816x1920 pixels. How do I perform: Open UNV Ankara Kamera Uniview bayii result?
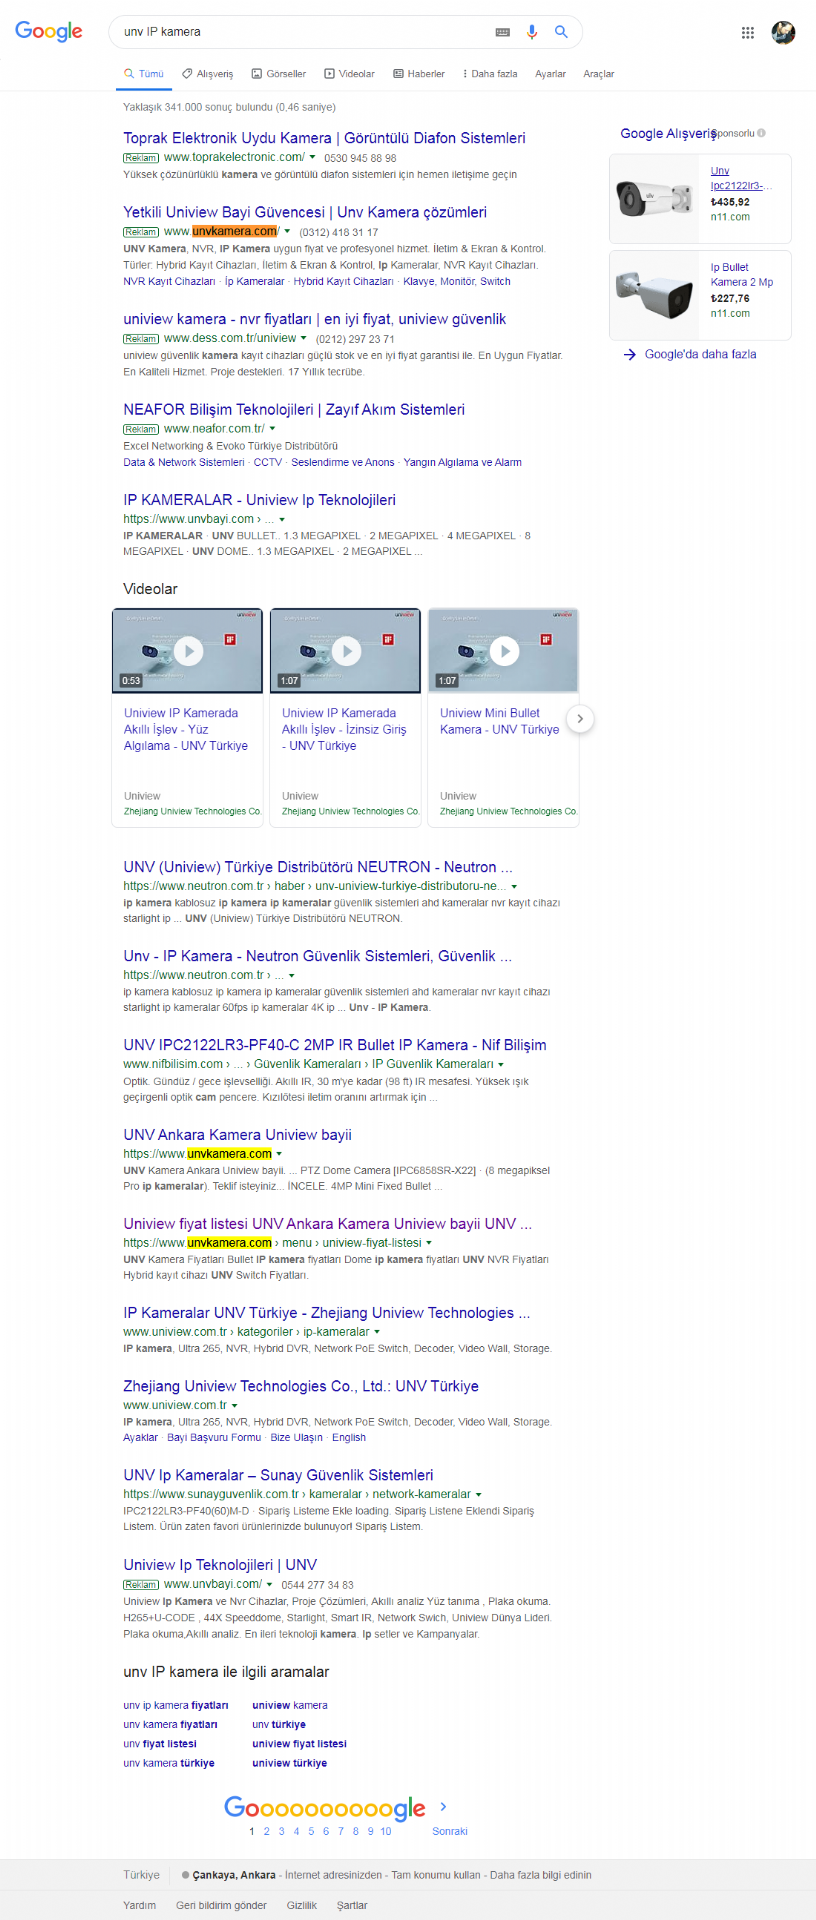coord(237,1135)
